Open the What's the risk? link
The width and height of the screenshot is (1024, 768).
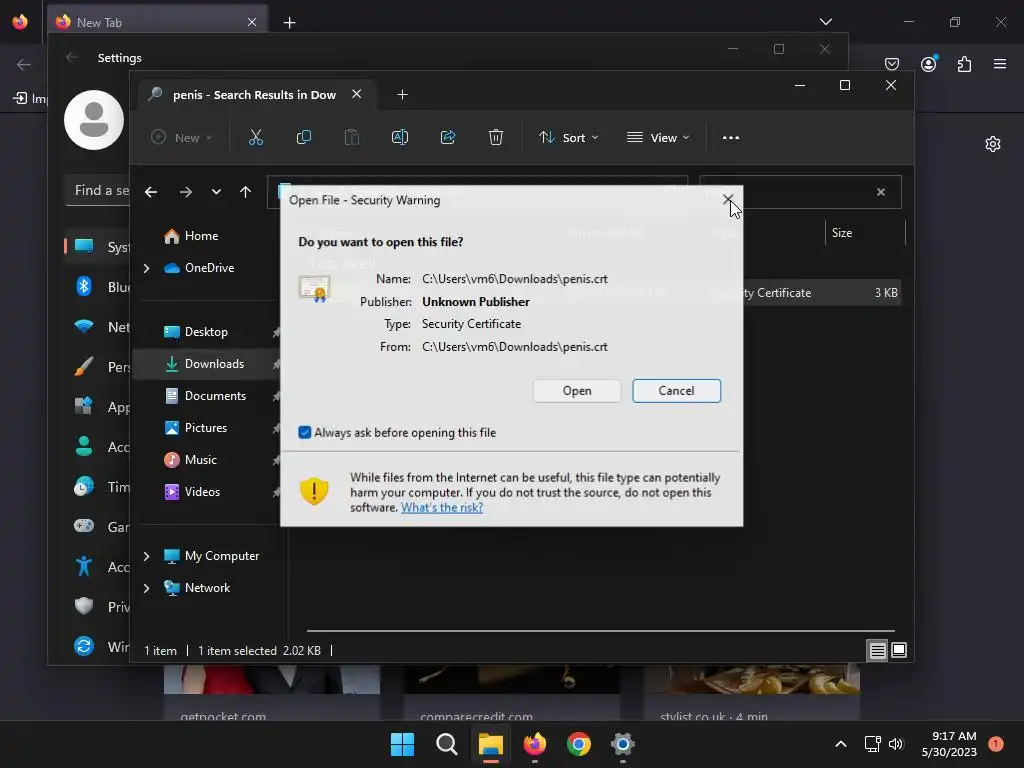(x=441, y=507)
